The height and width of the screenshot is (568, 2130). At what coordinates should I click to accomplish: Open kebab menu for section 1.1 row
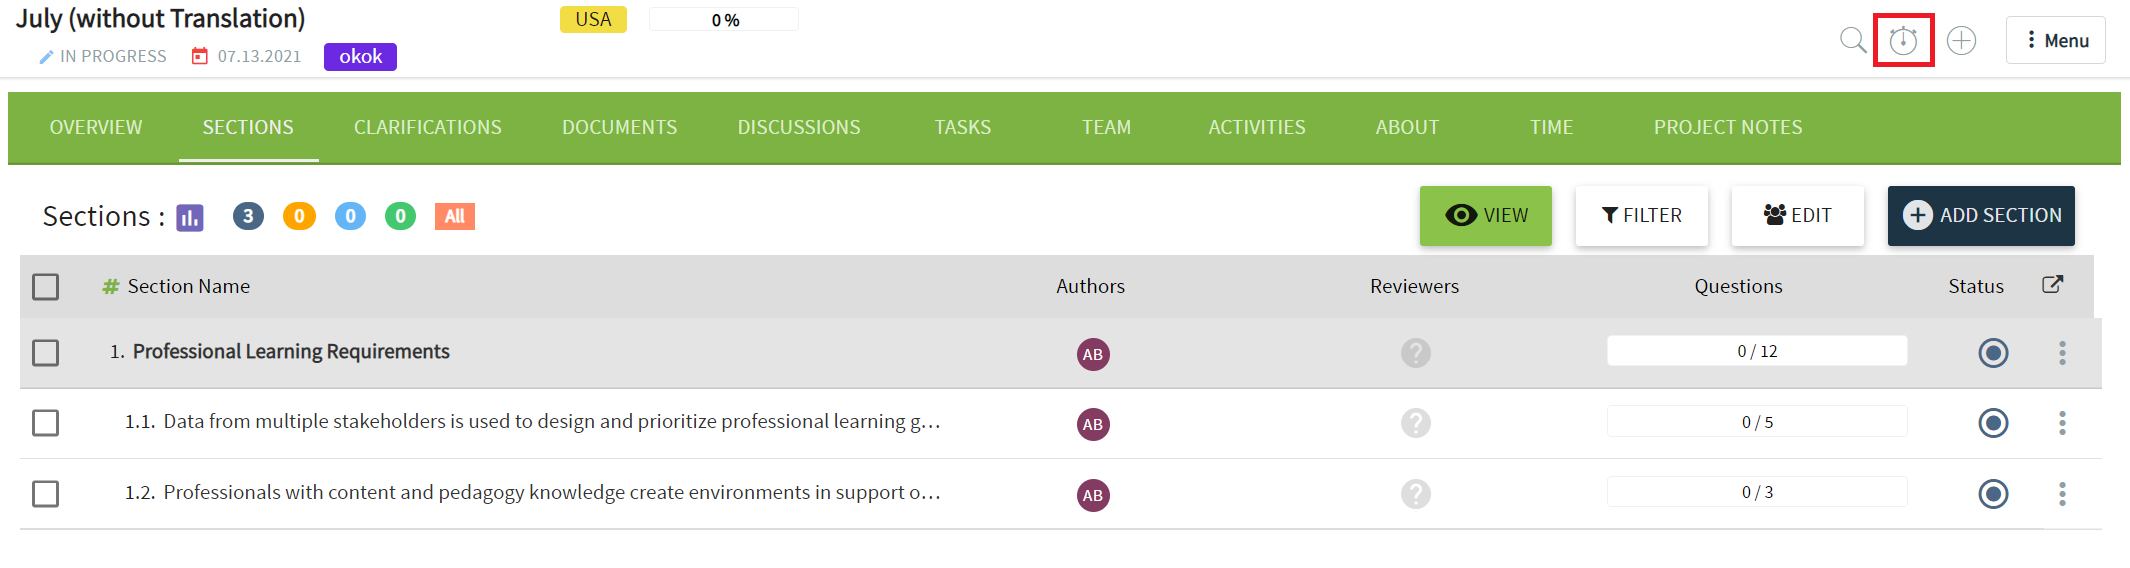[2062, 423]
